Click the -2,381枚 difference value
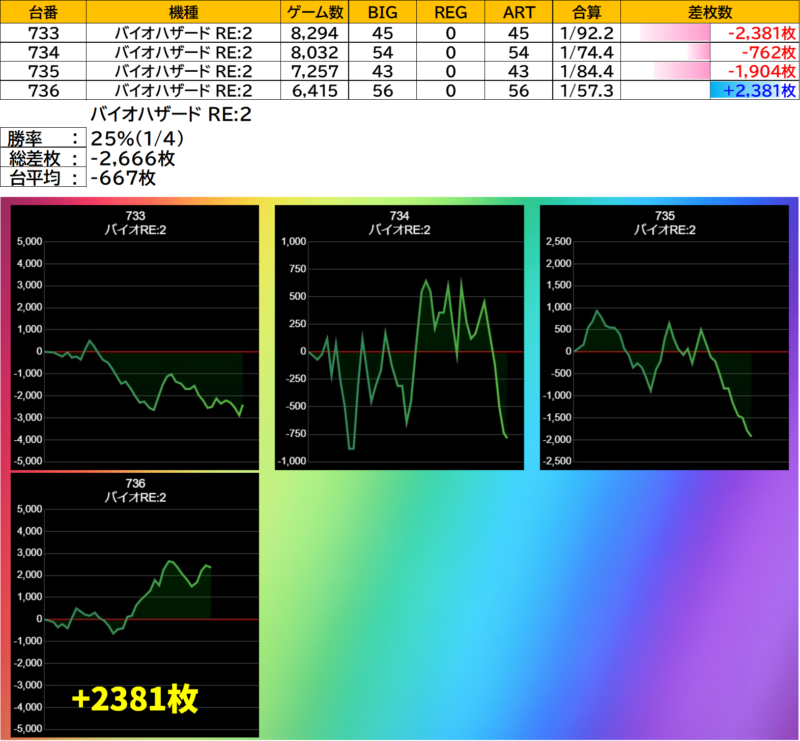 click(761, 33)
